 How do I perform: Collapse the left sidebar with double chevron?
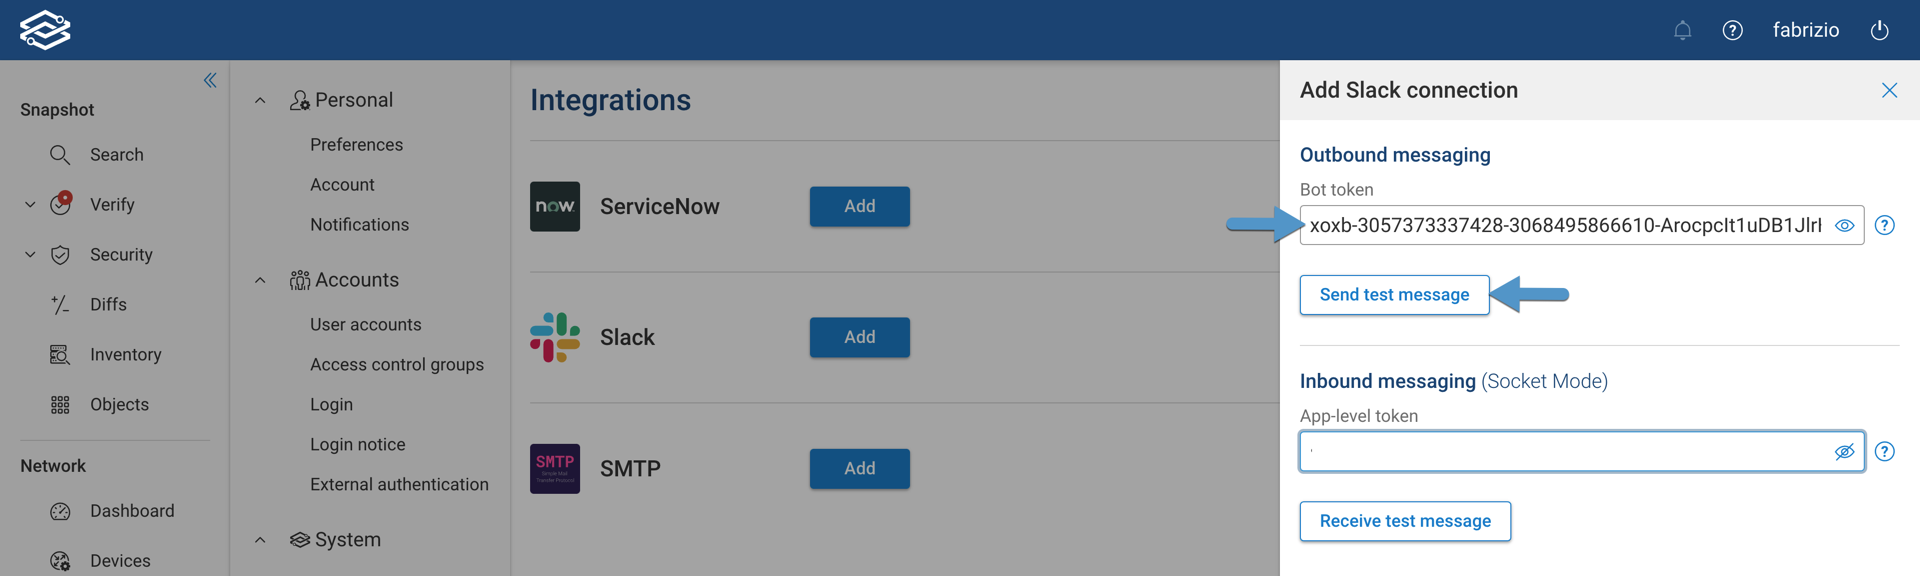tap(210, 80)
